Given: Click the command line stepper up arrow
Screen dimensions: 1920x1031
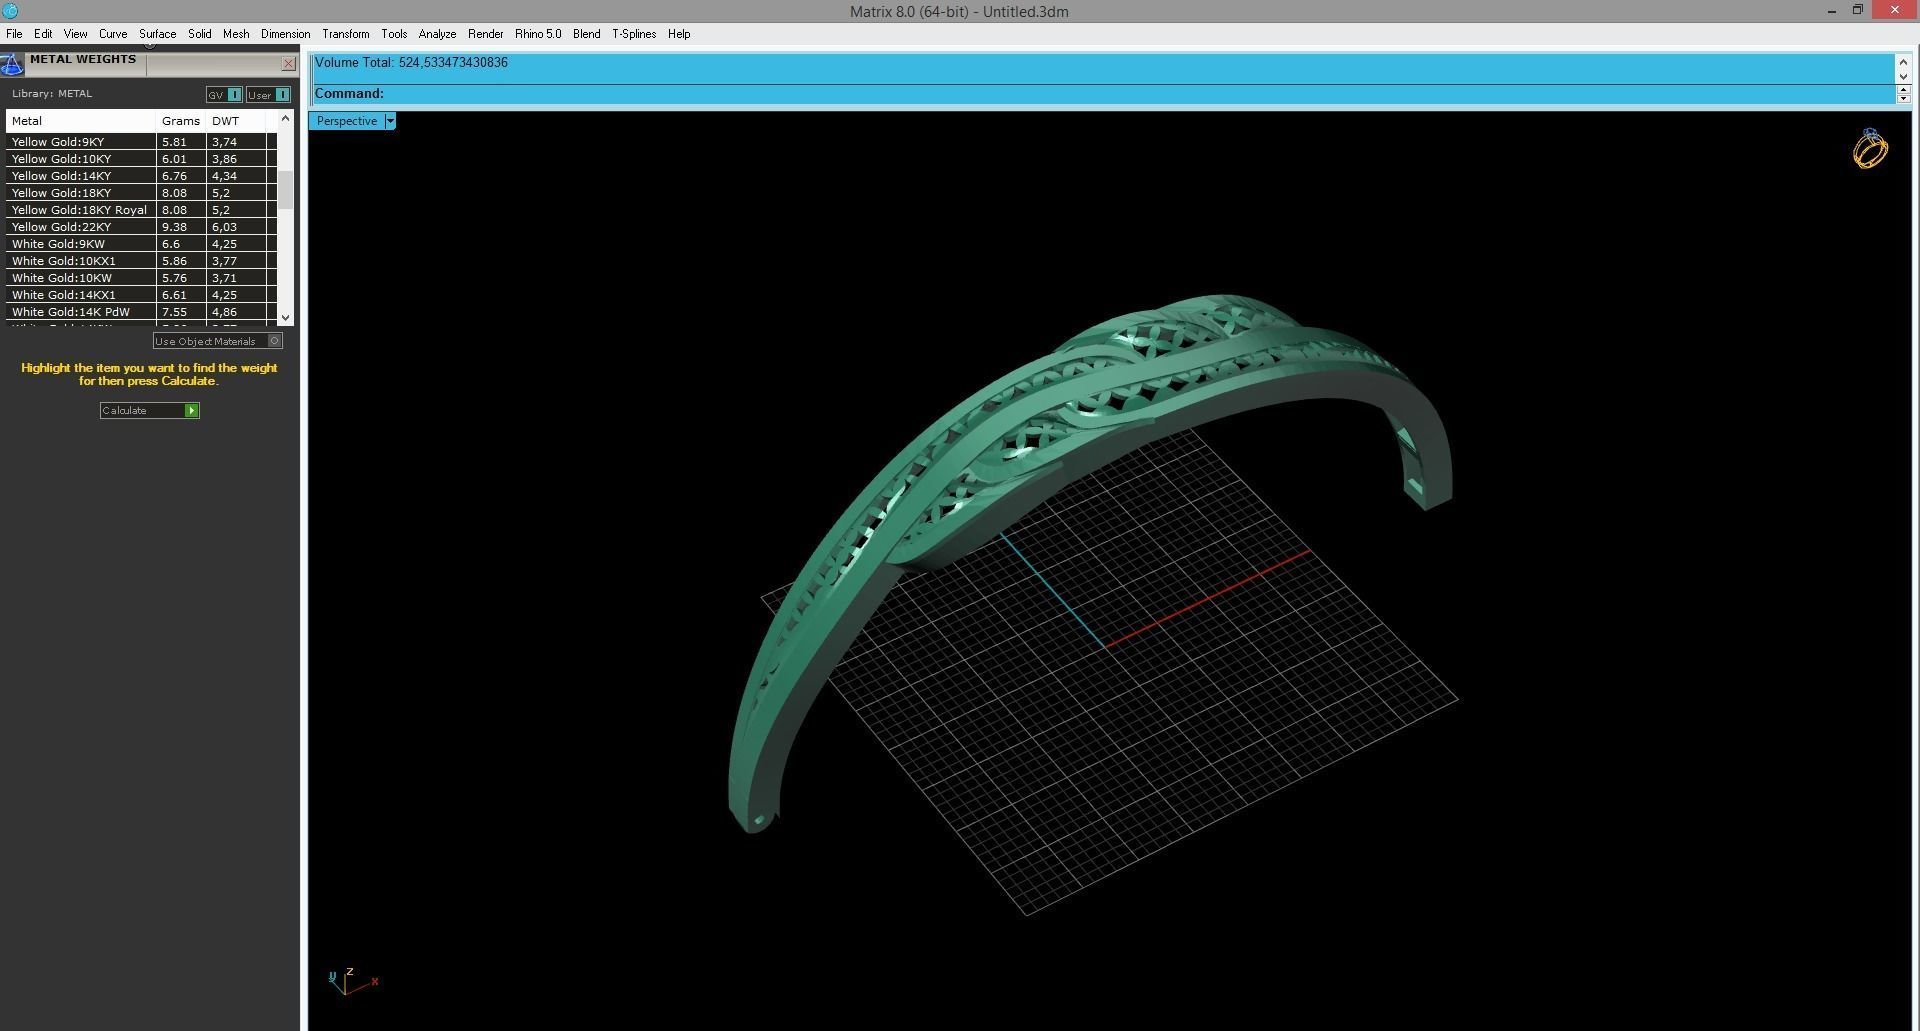Looking at the screenshot, I should pos(1903,90).
